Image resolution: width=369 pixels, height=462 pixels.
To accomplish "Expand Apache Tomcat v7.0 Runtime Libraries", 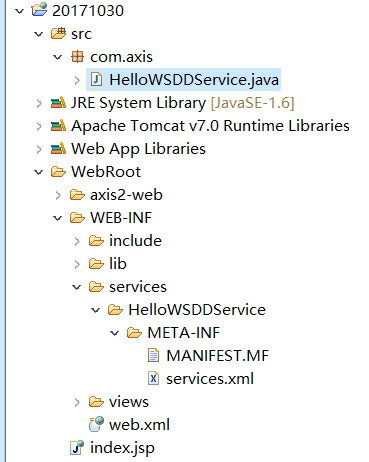I will [x=39, y=126].
